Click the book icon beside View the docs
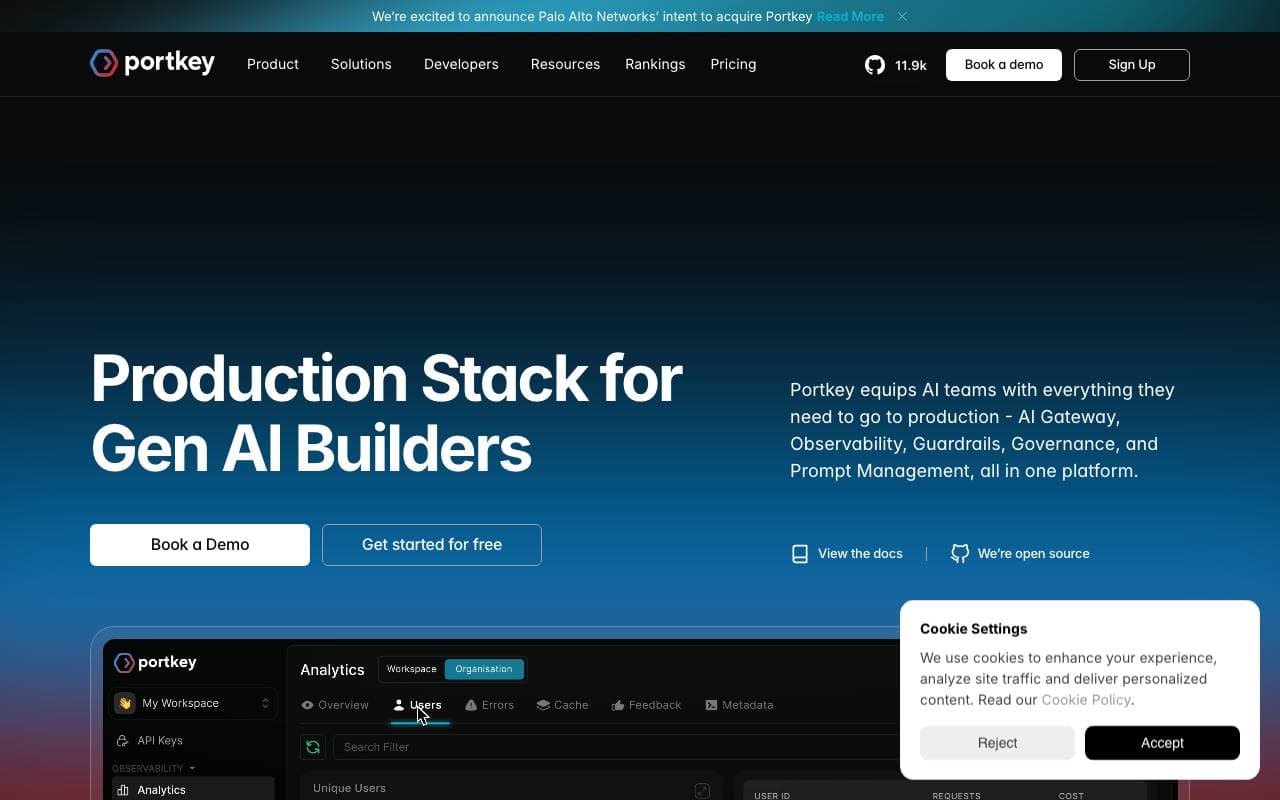Screen dimensions: 1280x800 tap(800, 554)
